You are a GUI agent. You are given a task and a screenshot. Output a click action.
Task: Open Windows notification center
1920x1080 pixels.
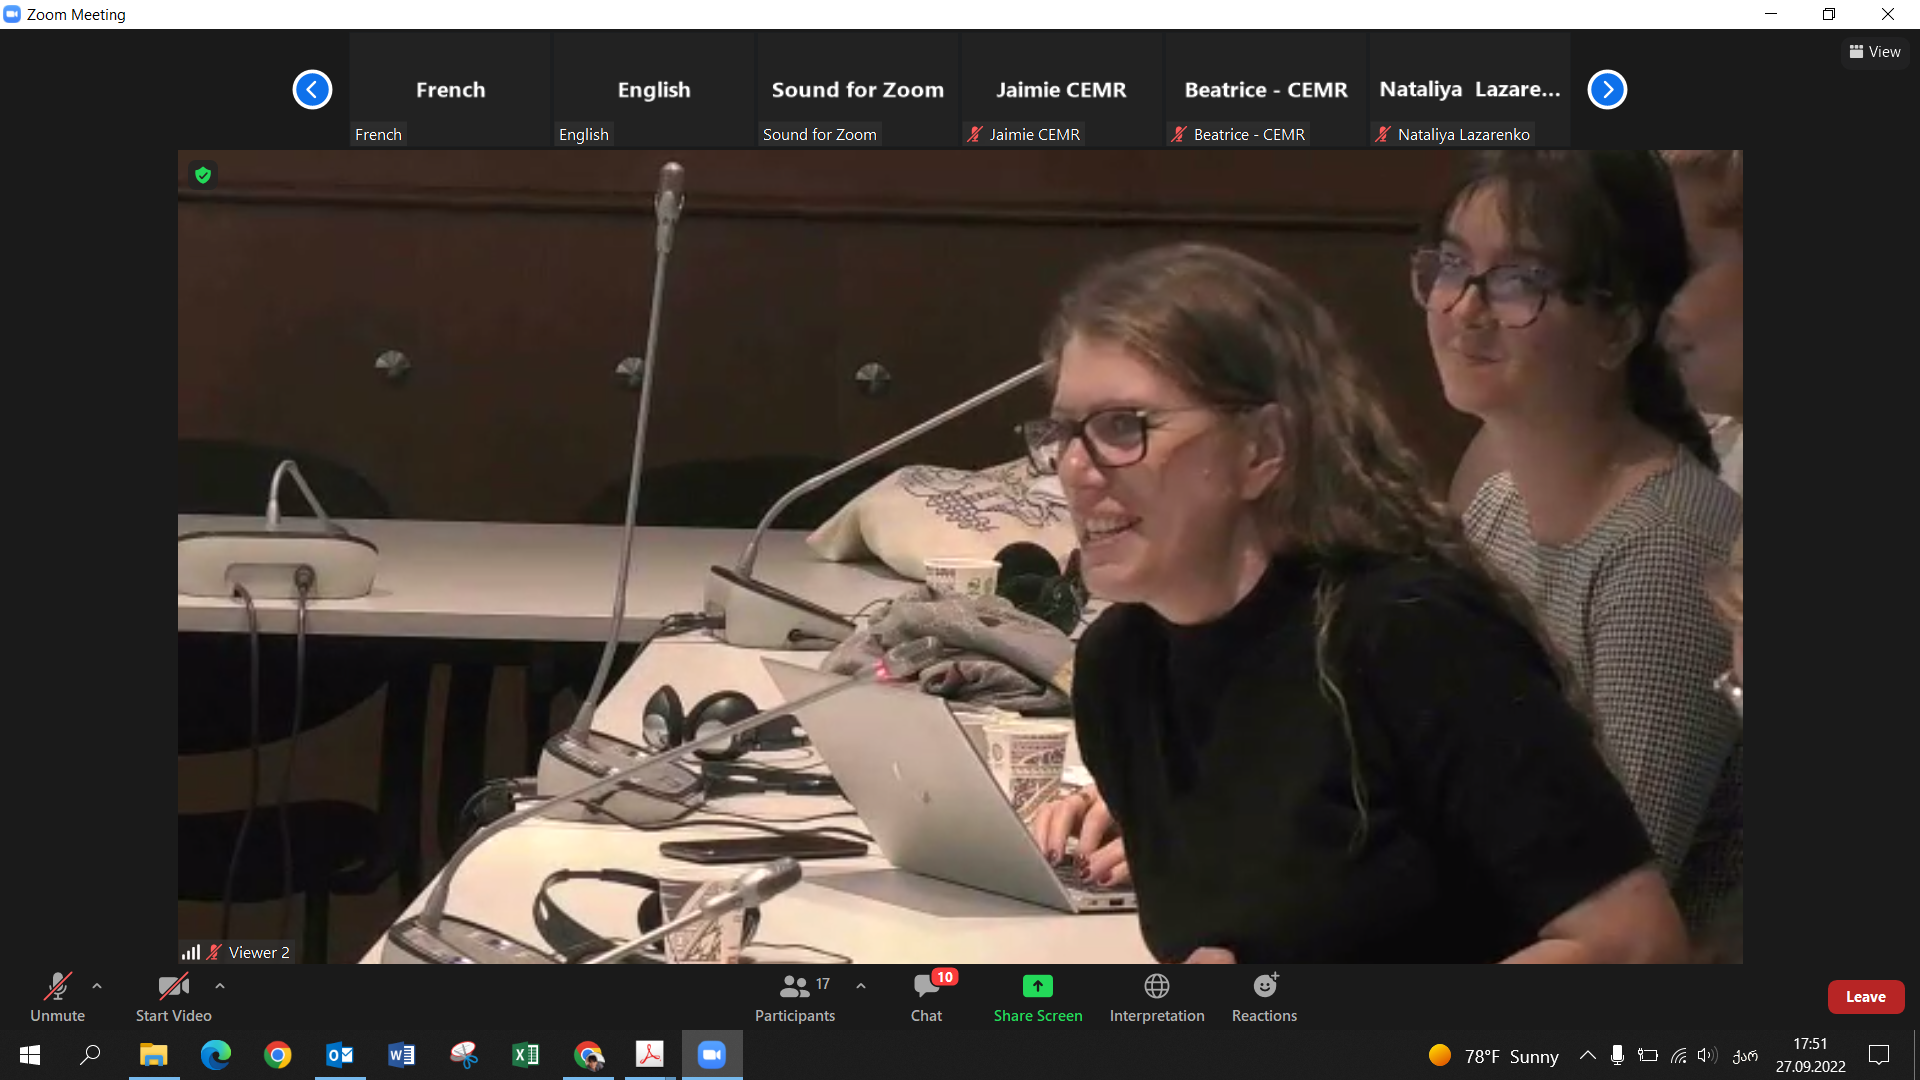(x=1879, y=1055)
